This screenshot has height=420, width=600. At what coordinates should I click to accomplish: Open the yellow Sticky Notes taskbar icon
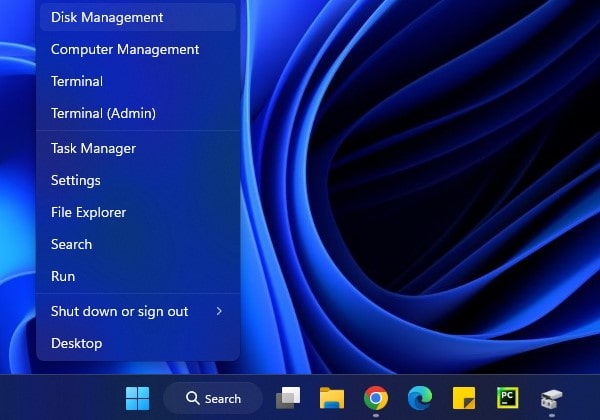463,398
